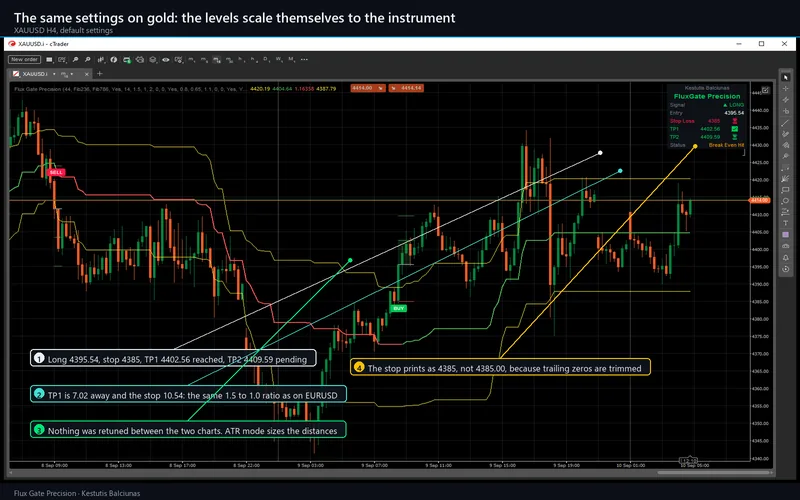Open the three-dots more timeframes menu
800x500 pixels.
point(304,60)
